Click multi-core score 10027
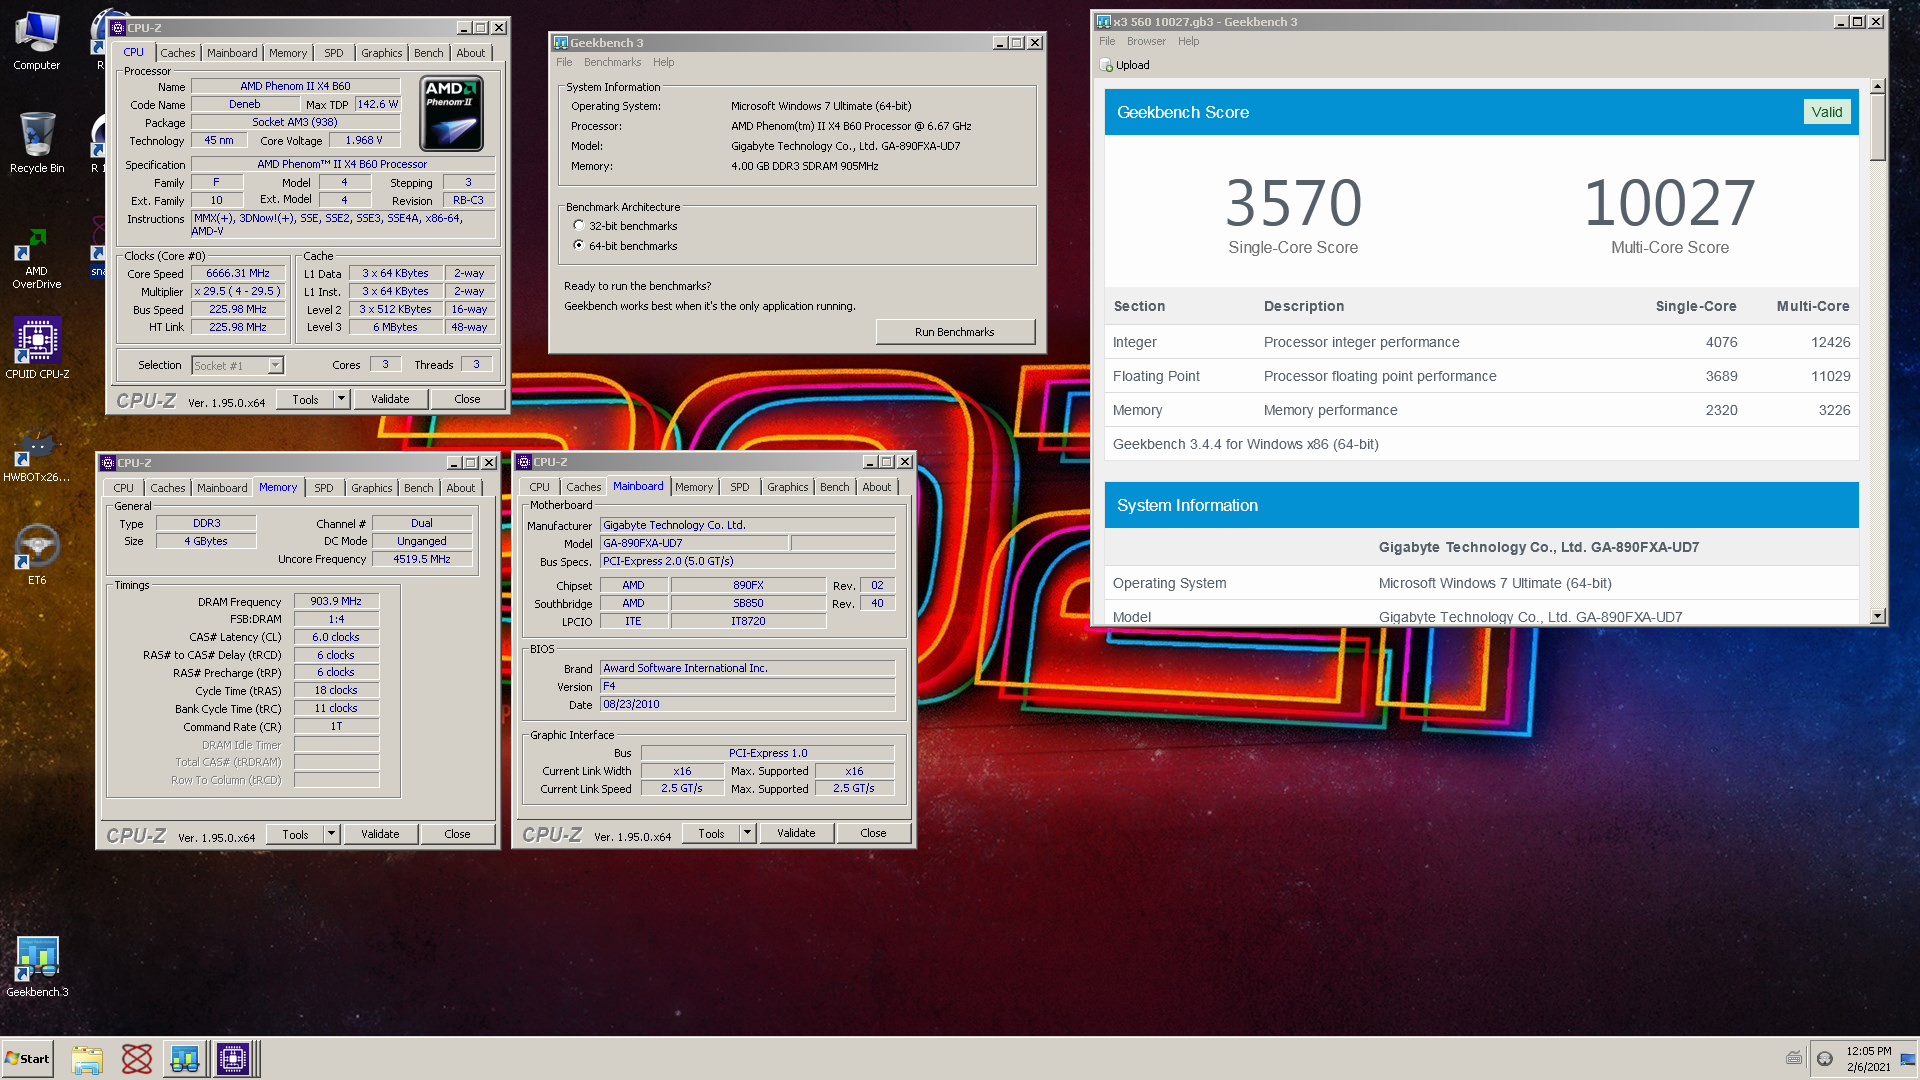This screenshot has height=1080, width=1920. tap(1669, 203)
